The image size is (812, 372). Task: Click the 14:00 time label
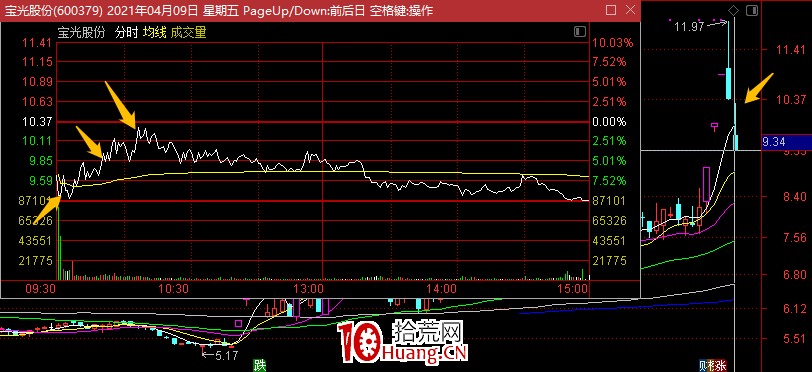[x=442, y=288]
